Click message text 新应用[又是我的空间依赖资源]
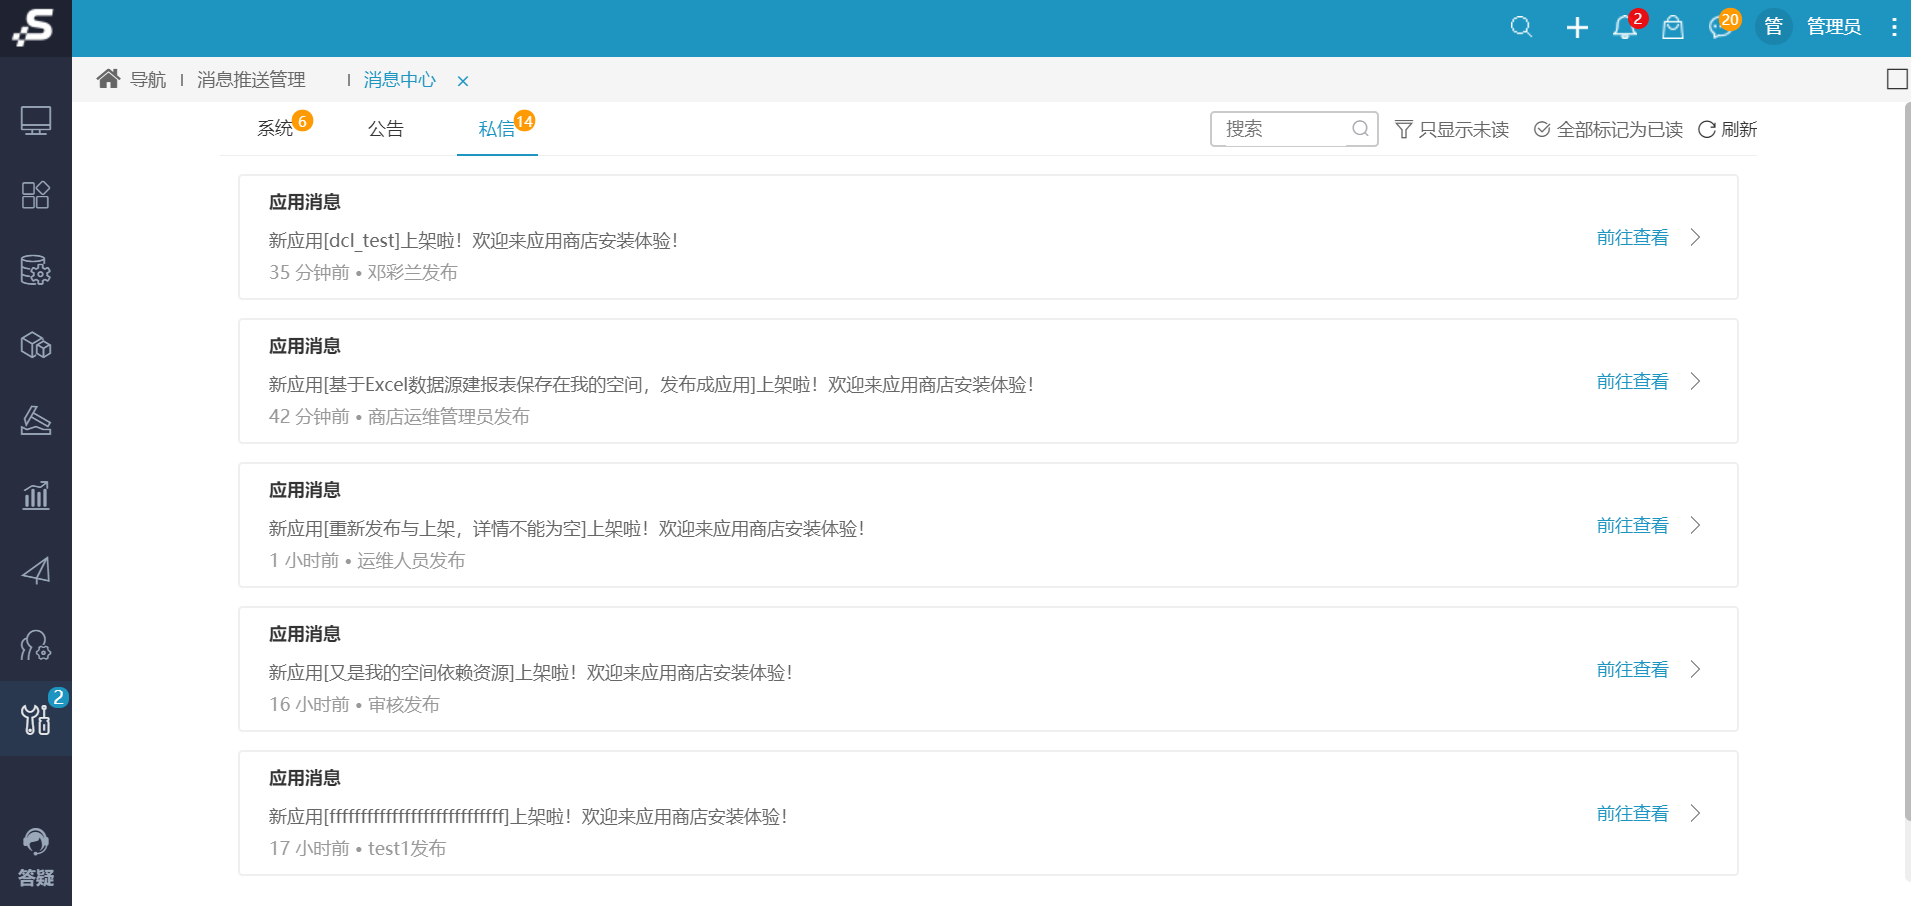1911x906 pixels. [x=531, y=673]
